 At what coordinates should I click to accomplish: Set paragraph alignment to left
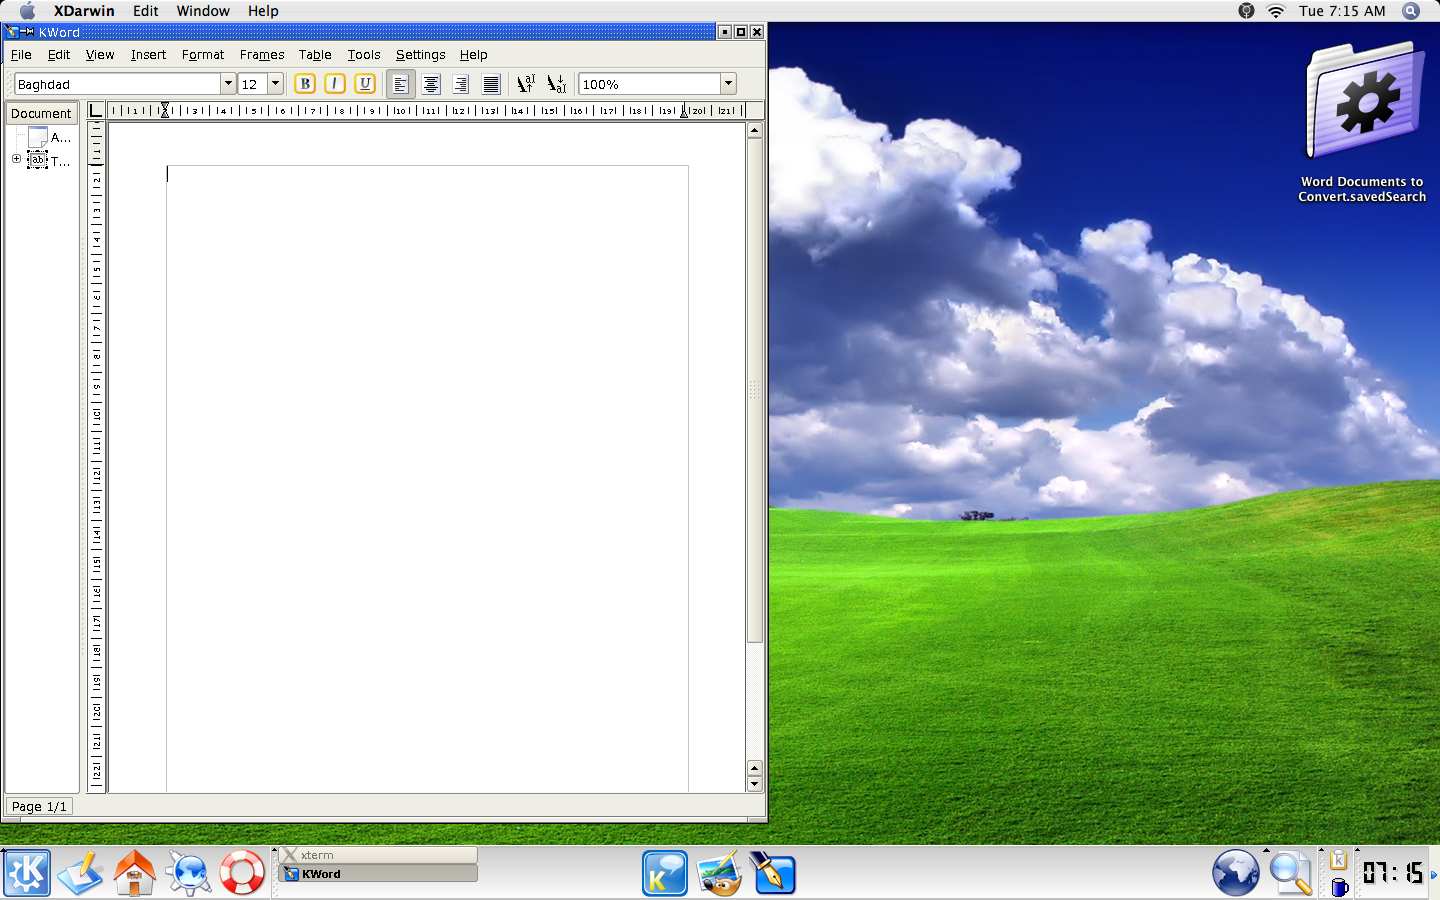tap(400, 84)
